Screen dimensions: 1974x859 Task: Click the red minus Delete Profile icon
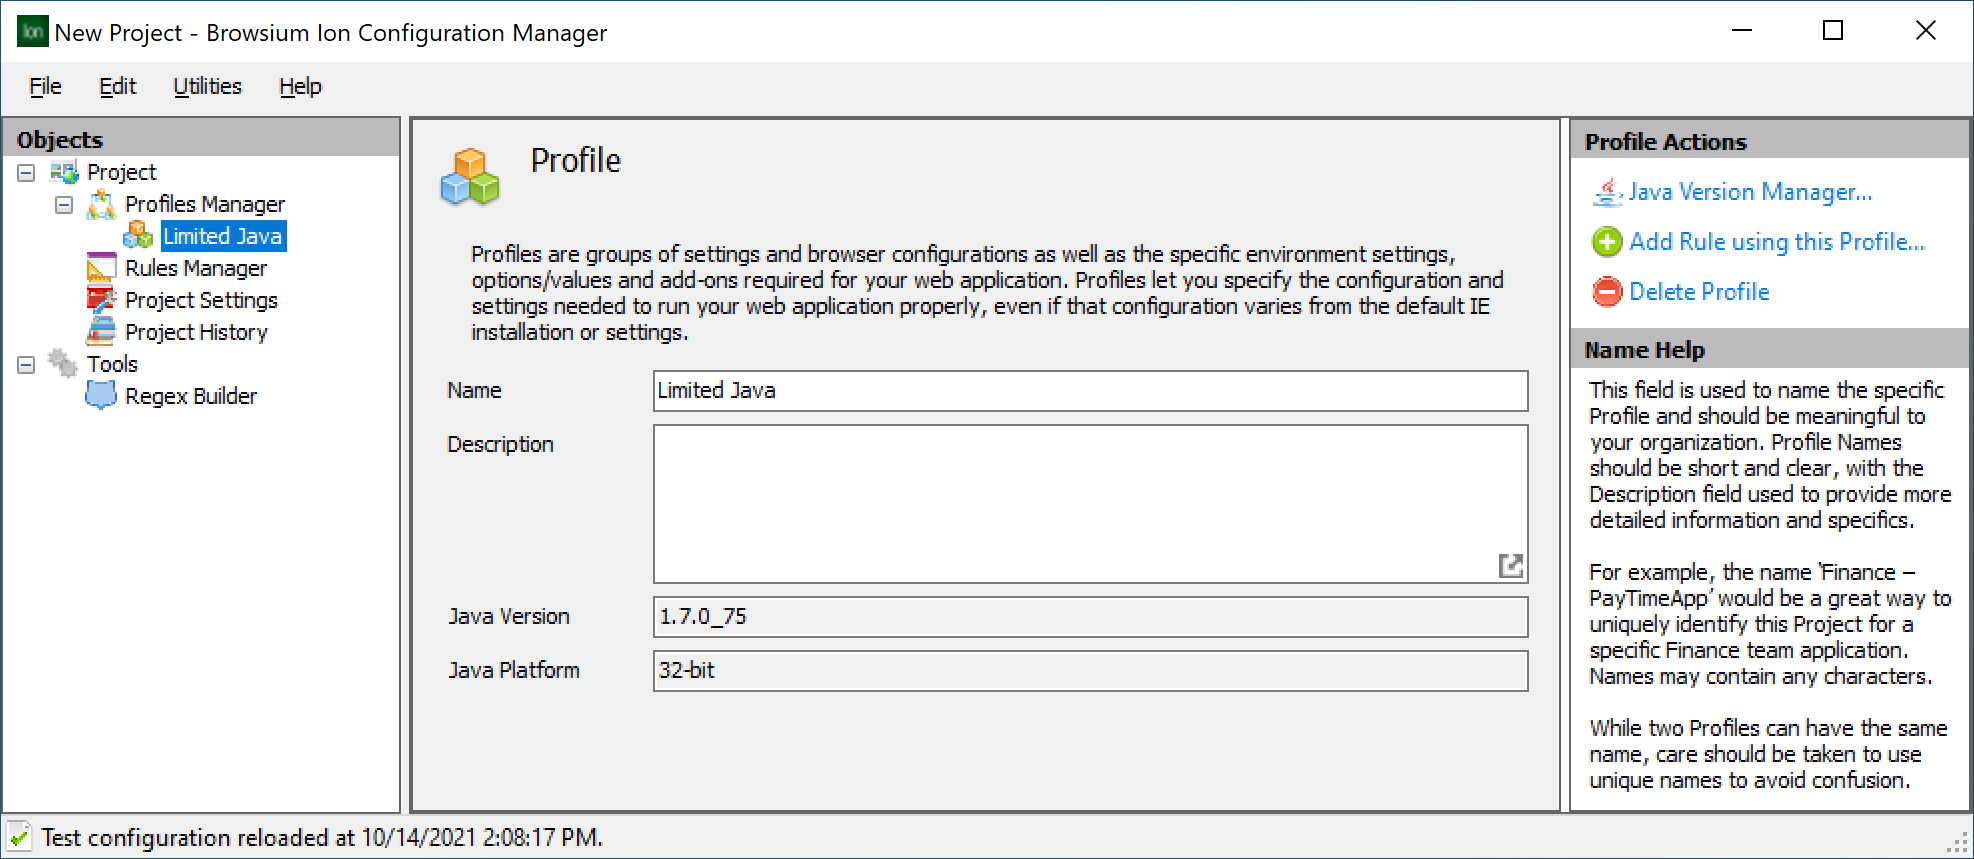pos(1607,291)
